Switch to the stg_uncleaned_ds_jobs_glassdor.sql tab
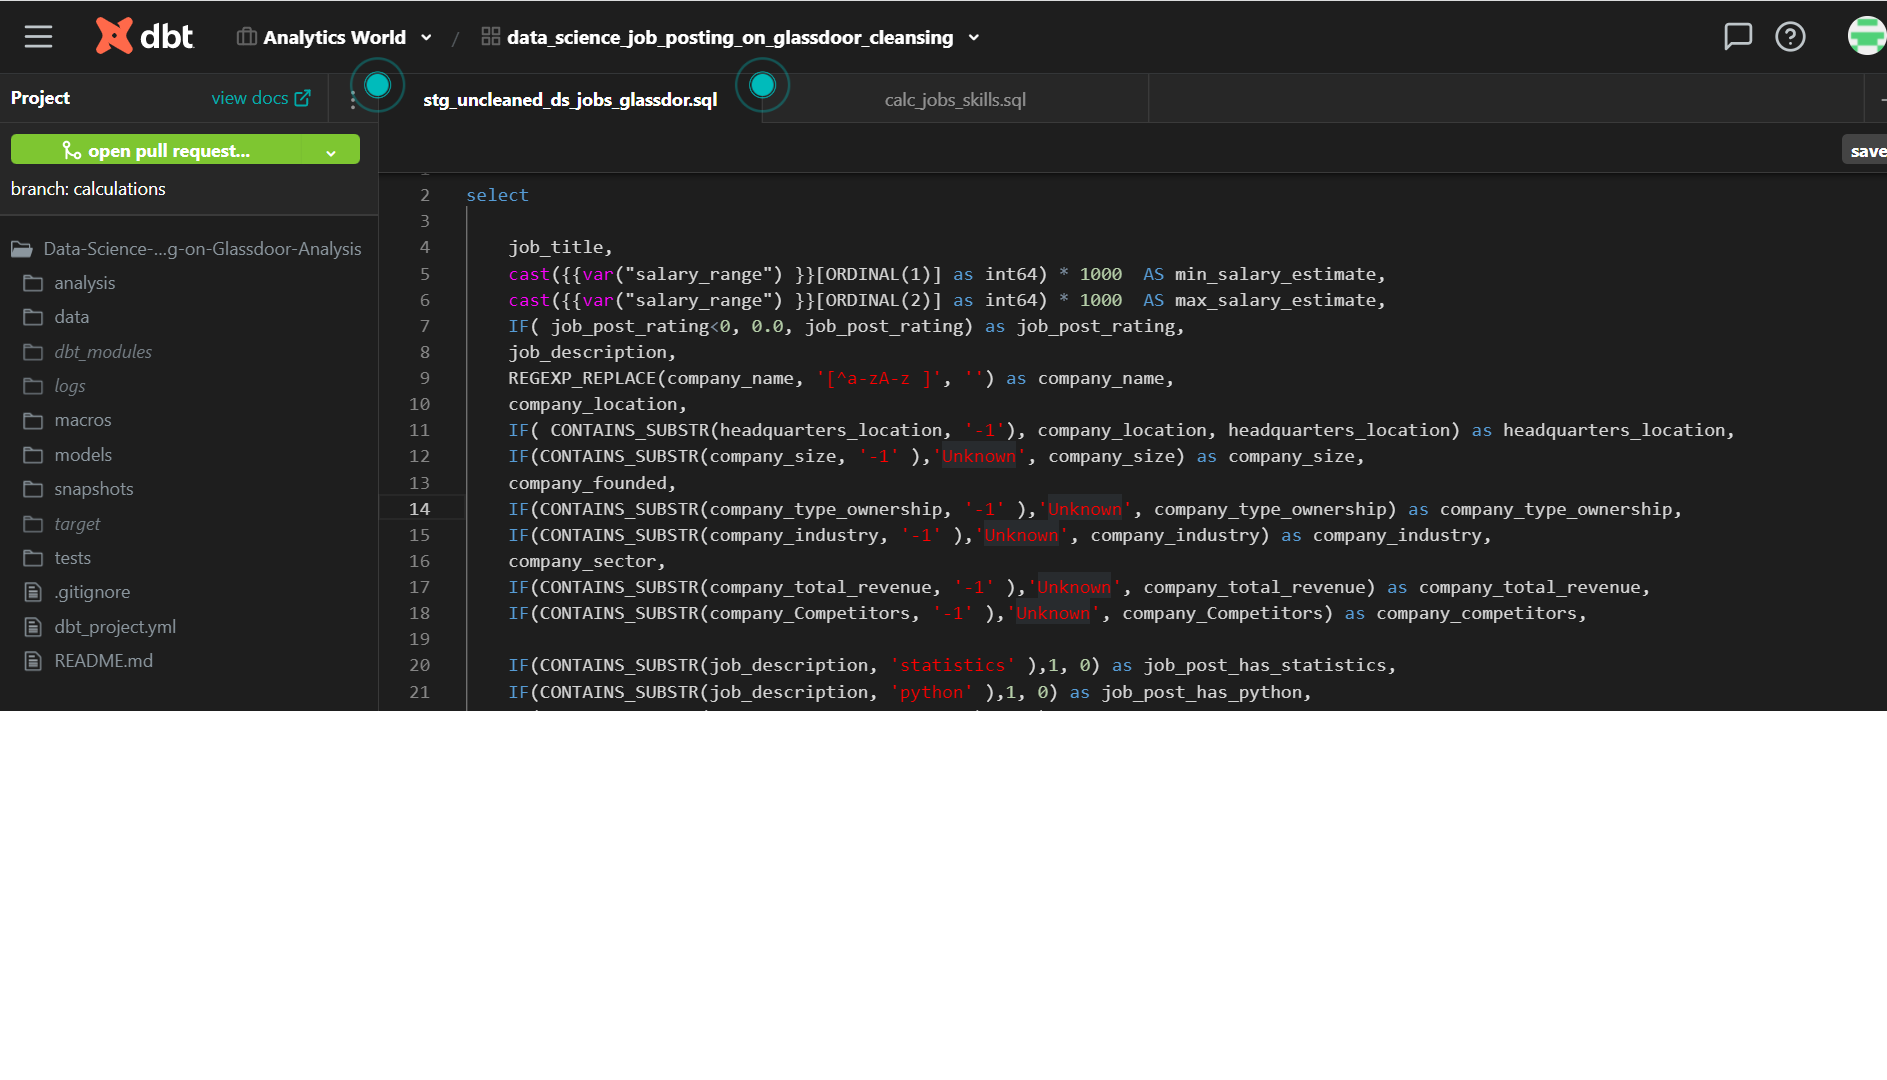 coord(570,99)
